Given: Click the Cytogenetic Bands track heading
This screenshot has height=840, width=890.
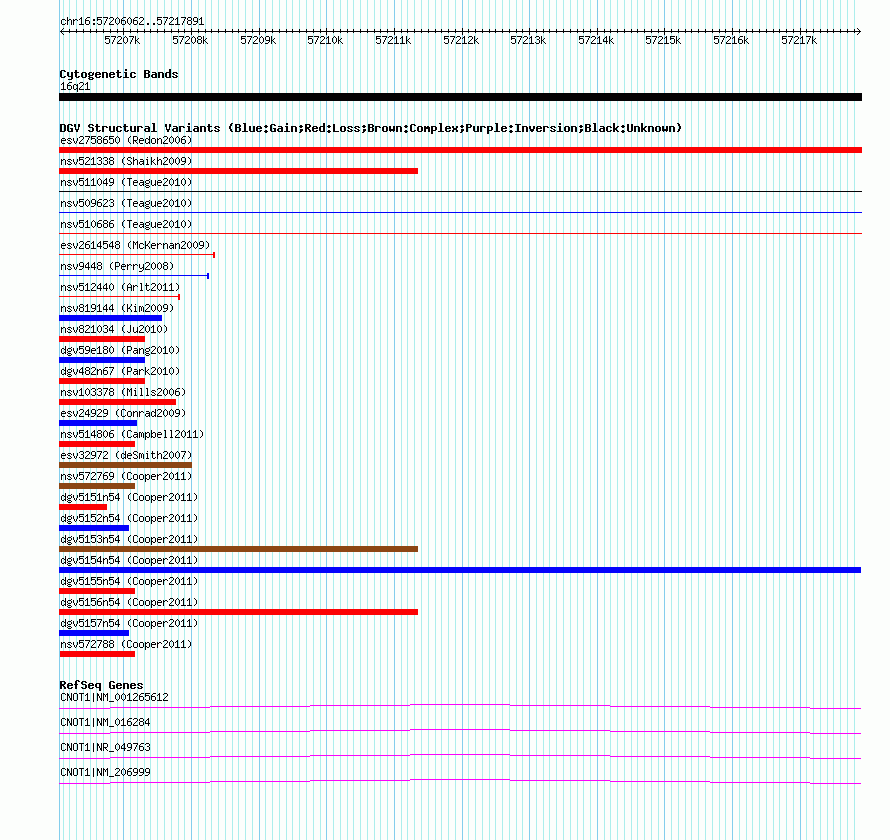Looking at the screenshot, I should tap(119, 74).
